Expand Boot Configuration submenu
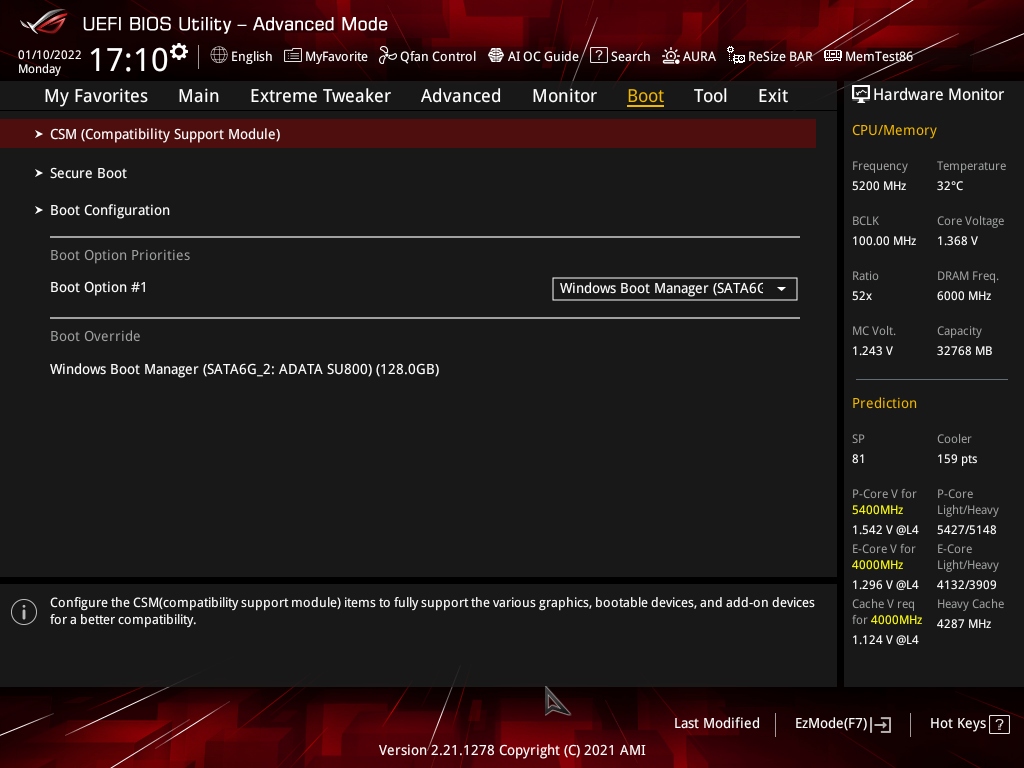The image size is (1024, 768). 110,210
